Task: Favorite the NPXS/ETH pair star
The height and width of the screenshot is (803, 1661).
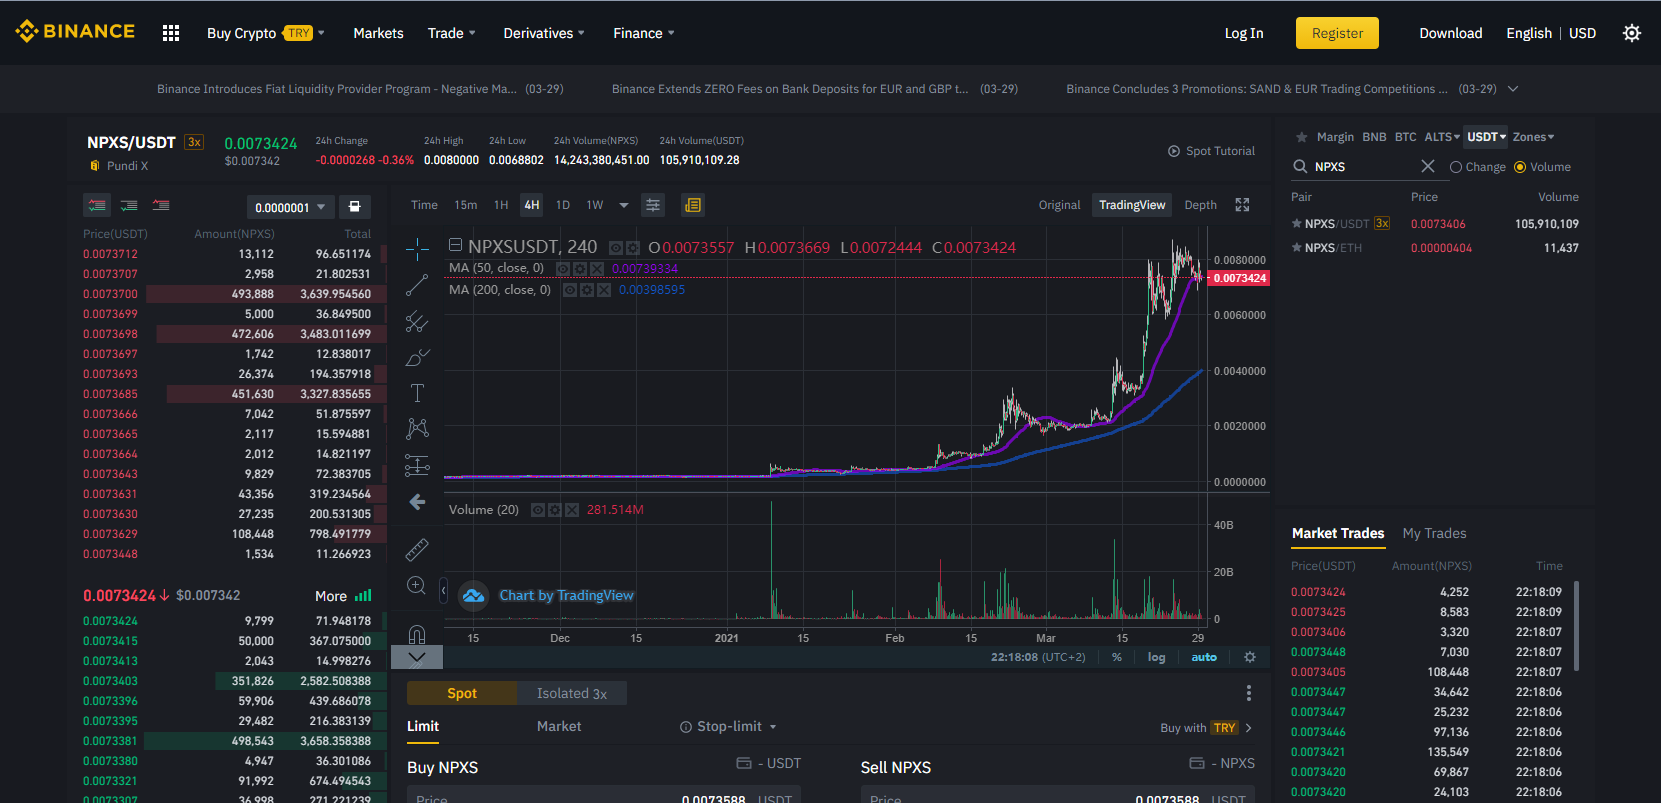Action: (1297, 248)
